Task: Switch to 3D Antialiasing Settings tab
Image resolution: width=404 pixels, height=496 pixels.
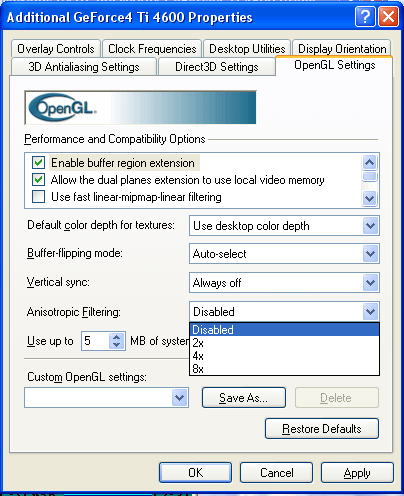Action: pos(84,67)
